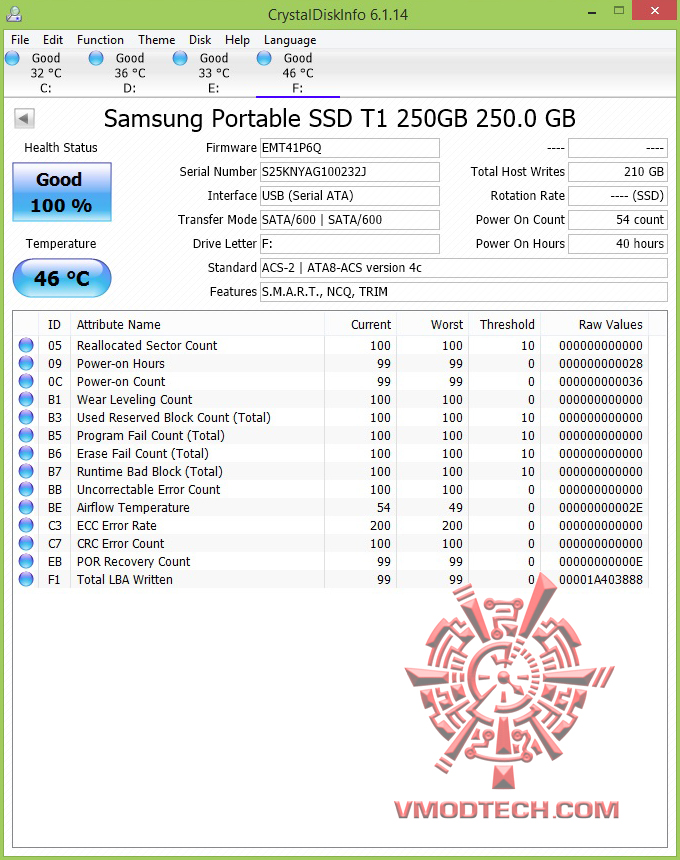Click raw value 00001A403888

tap(600, 580)
